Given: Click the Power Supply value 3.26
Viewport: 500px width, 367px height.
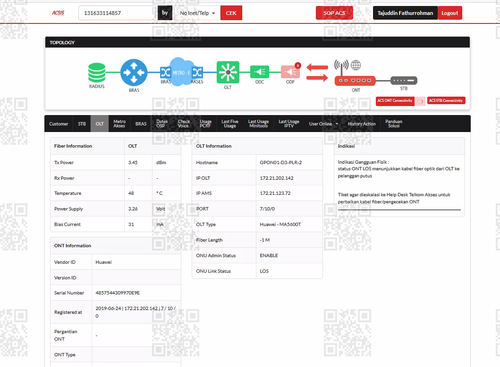Looking at the screenshot, I should (133, 209).
